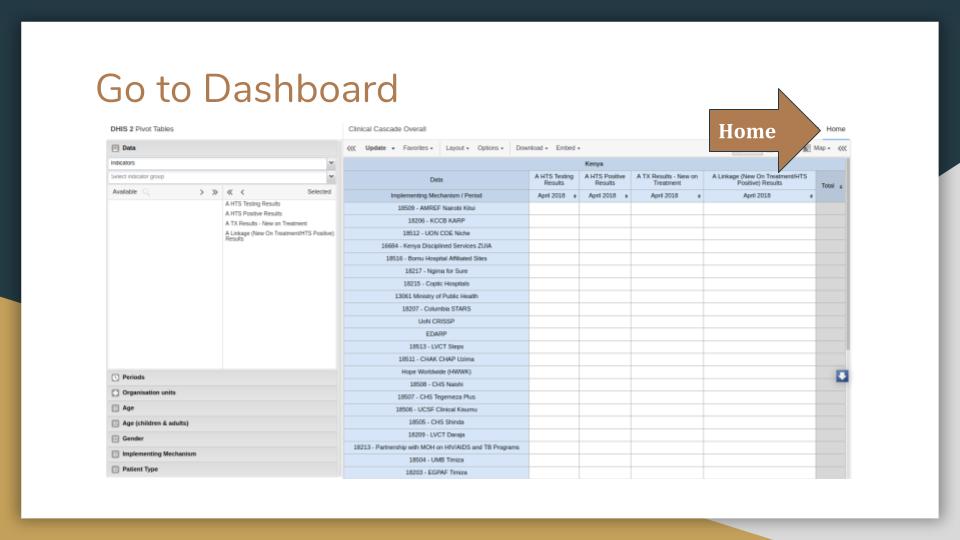Expand the Organisation units panel

[223, 392]
